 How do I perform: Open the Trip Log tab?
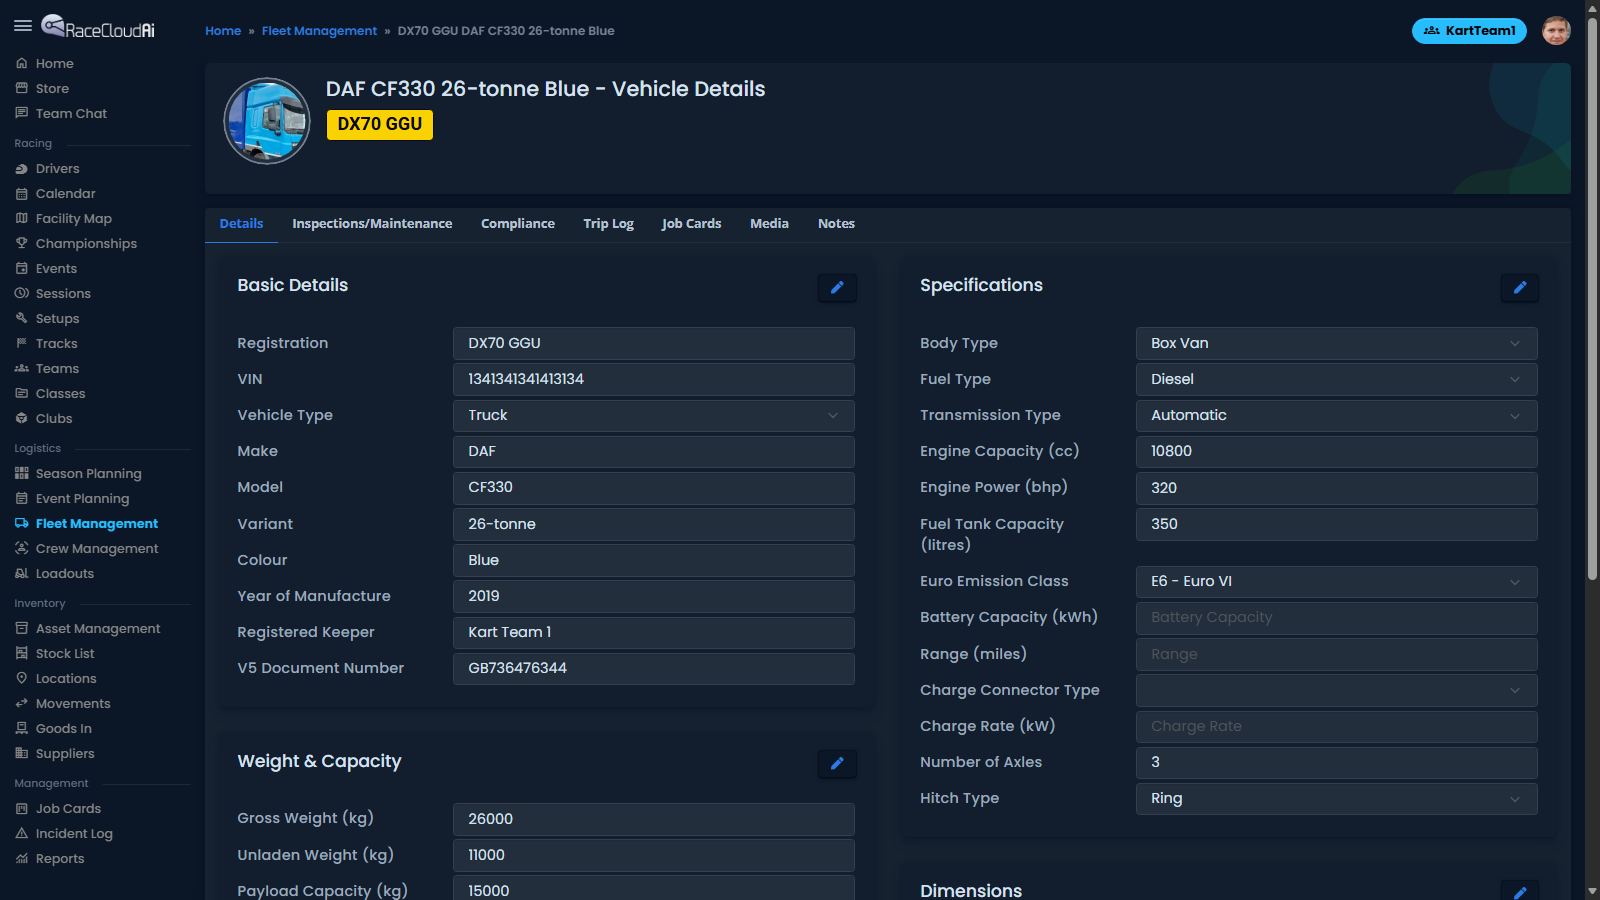[x=608, y=223]
